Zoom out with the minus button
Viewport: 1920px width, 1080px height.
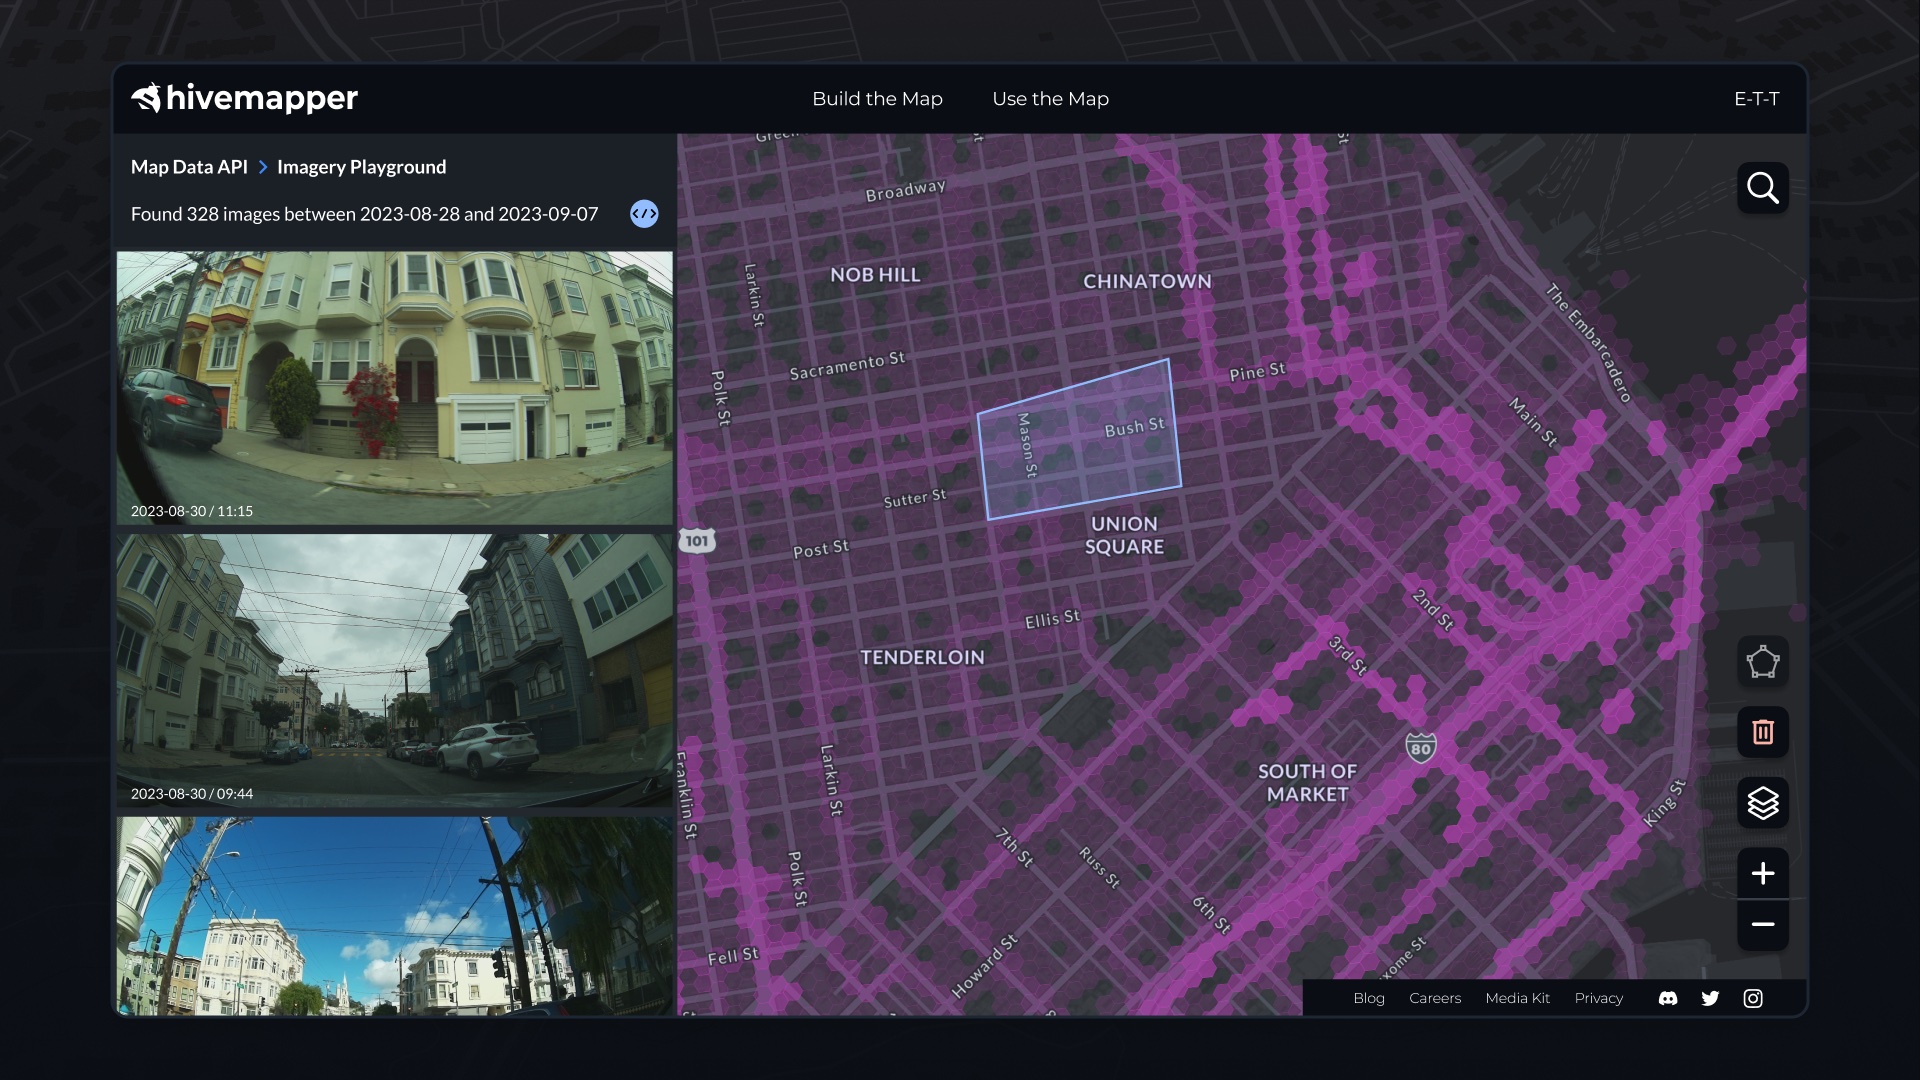(1762, 925)
